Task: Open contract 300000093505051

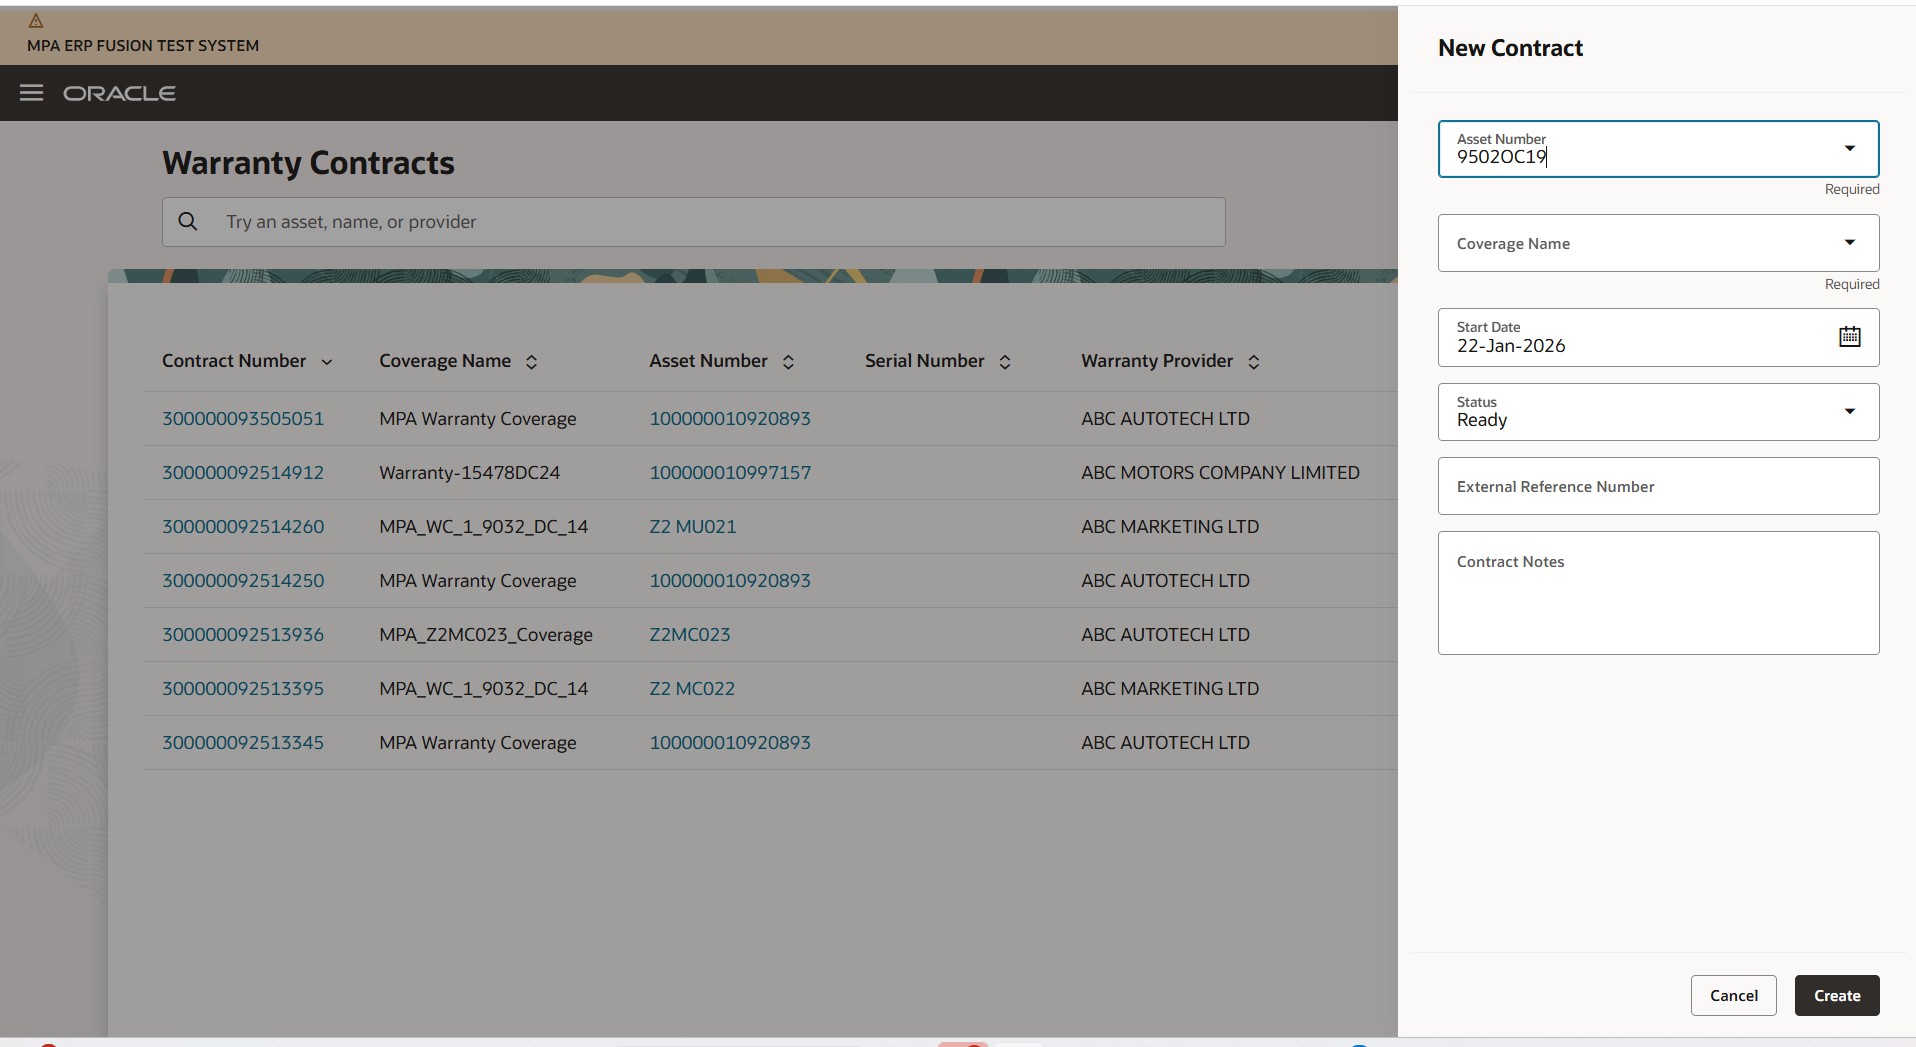Action: coord(243,419)
